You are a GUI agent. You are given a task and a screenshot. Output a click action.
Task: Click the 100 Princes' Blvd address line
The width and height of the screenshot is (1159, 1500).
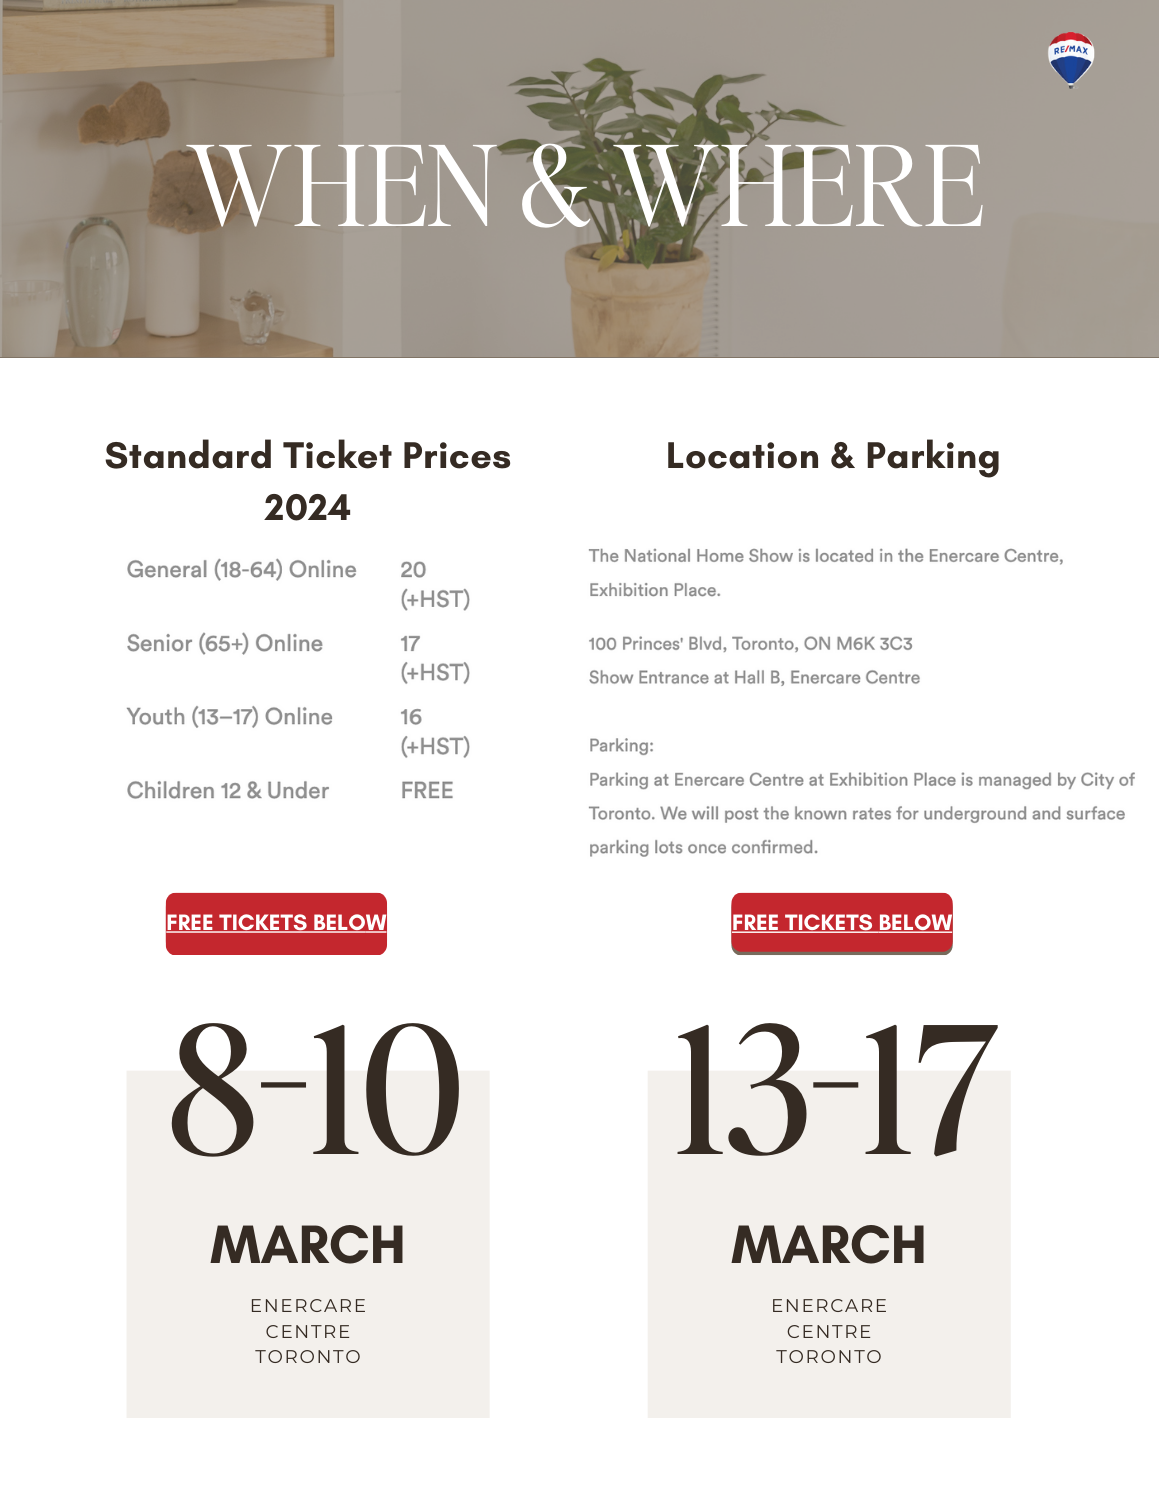750,643
